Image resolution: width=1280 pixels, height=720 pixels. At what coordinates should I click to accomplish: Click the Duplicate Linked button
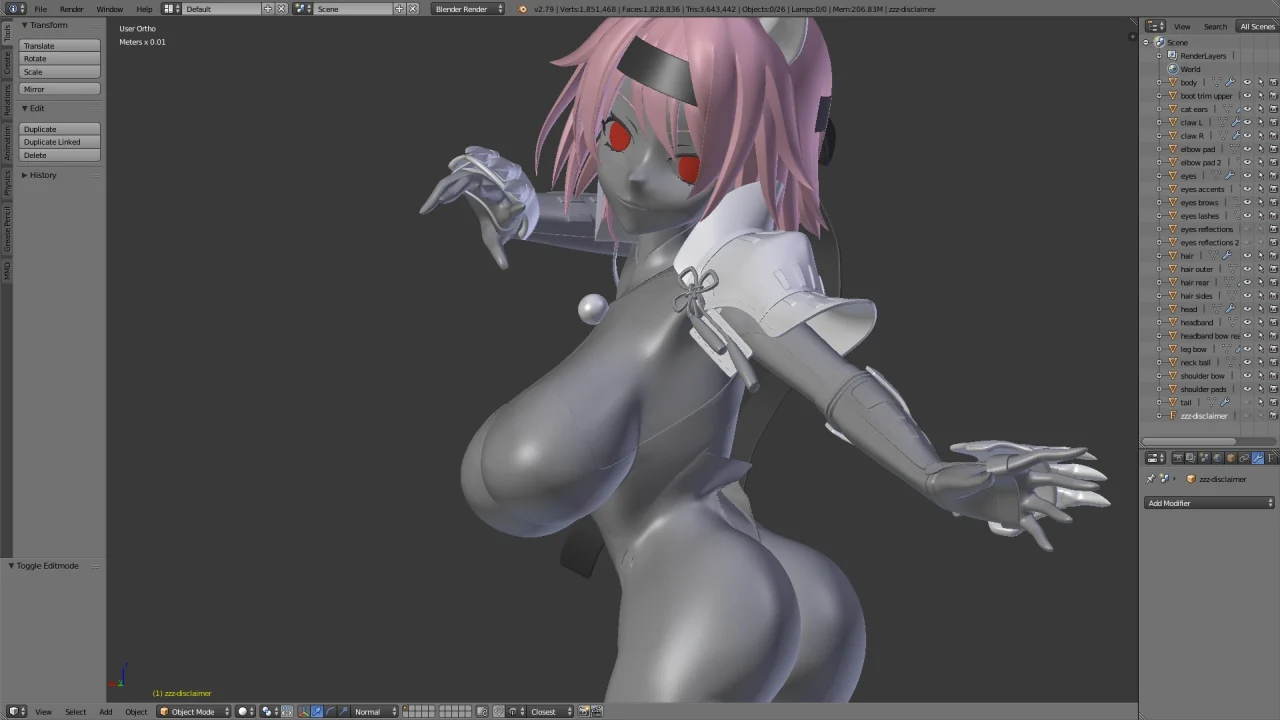pos(60,142)
